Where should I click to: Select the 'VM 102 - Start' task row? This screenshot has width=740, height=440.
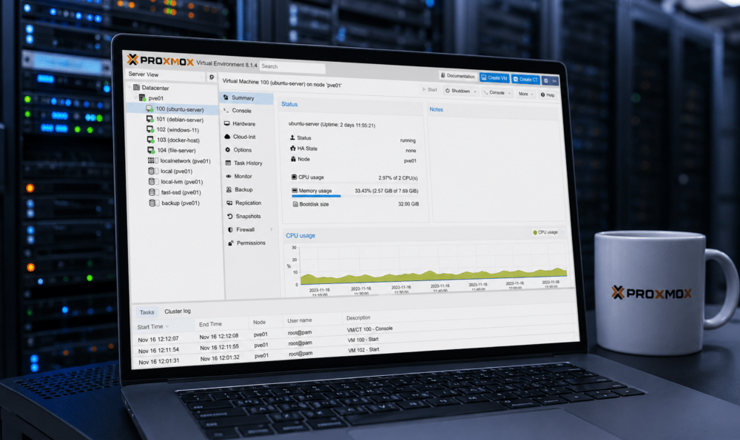[356, 354]
